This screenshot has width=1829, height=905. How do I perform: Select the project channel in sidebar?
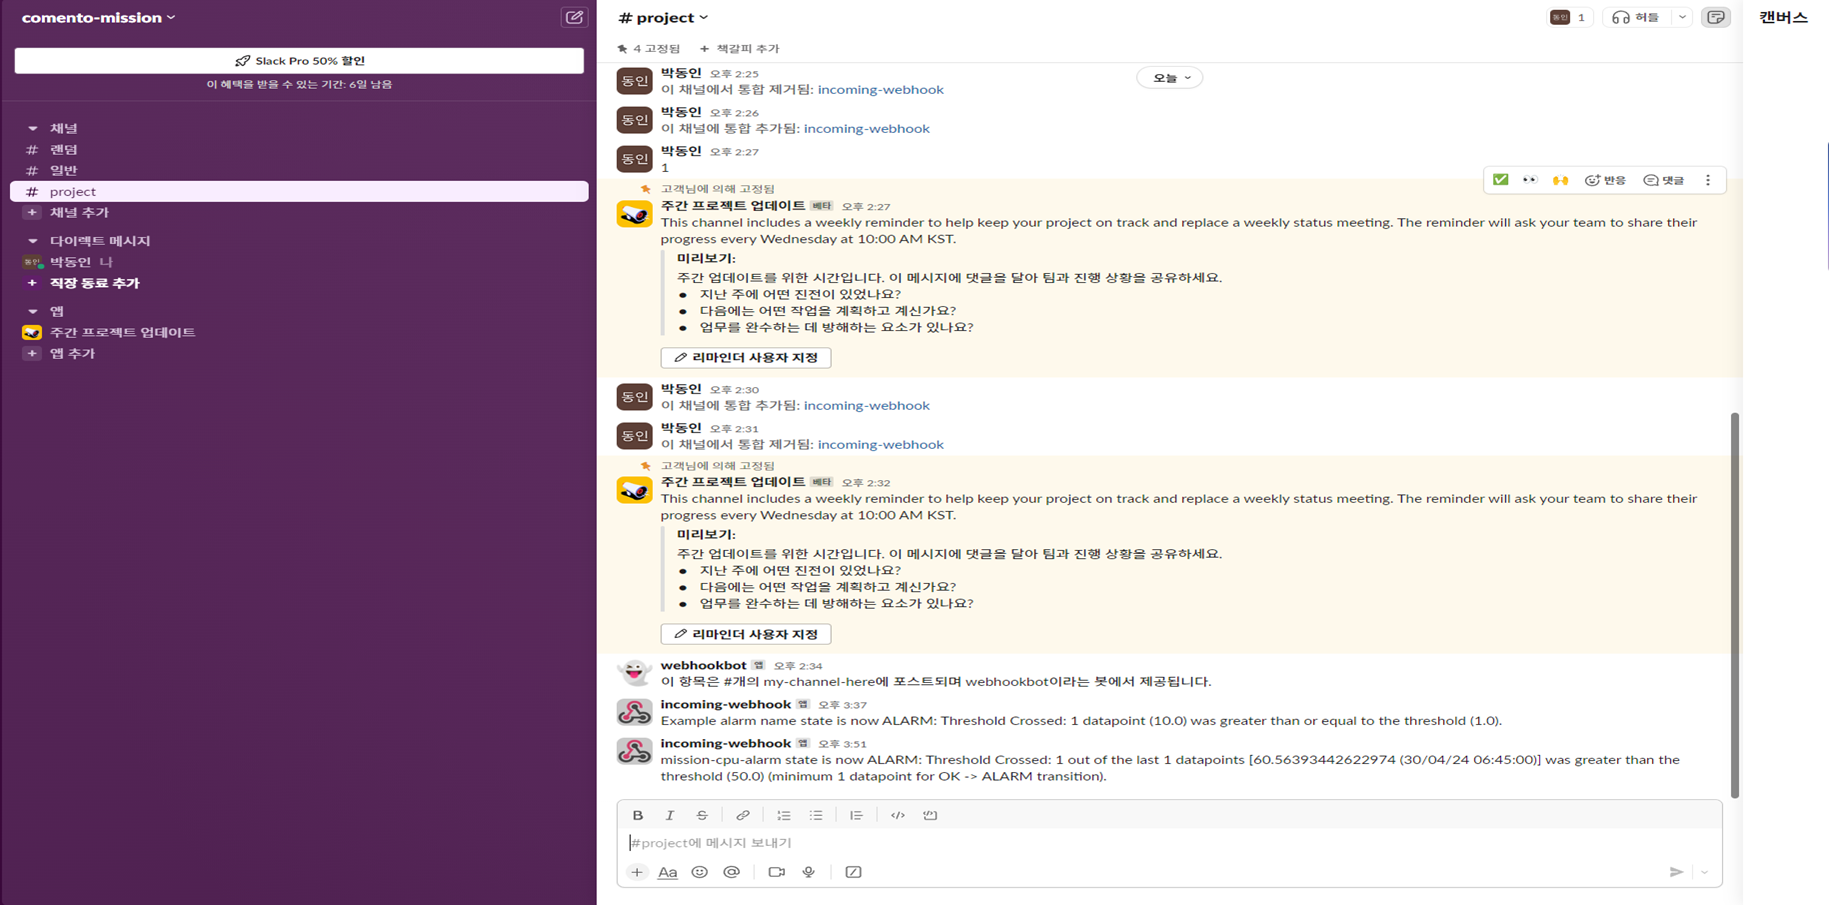coord(299,191)
